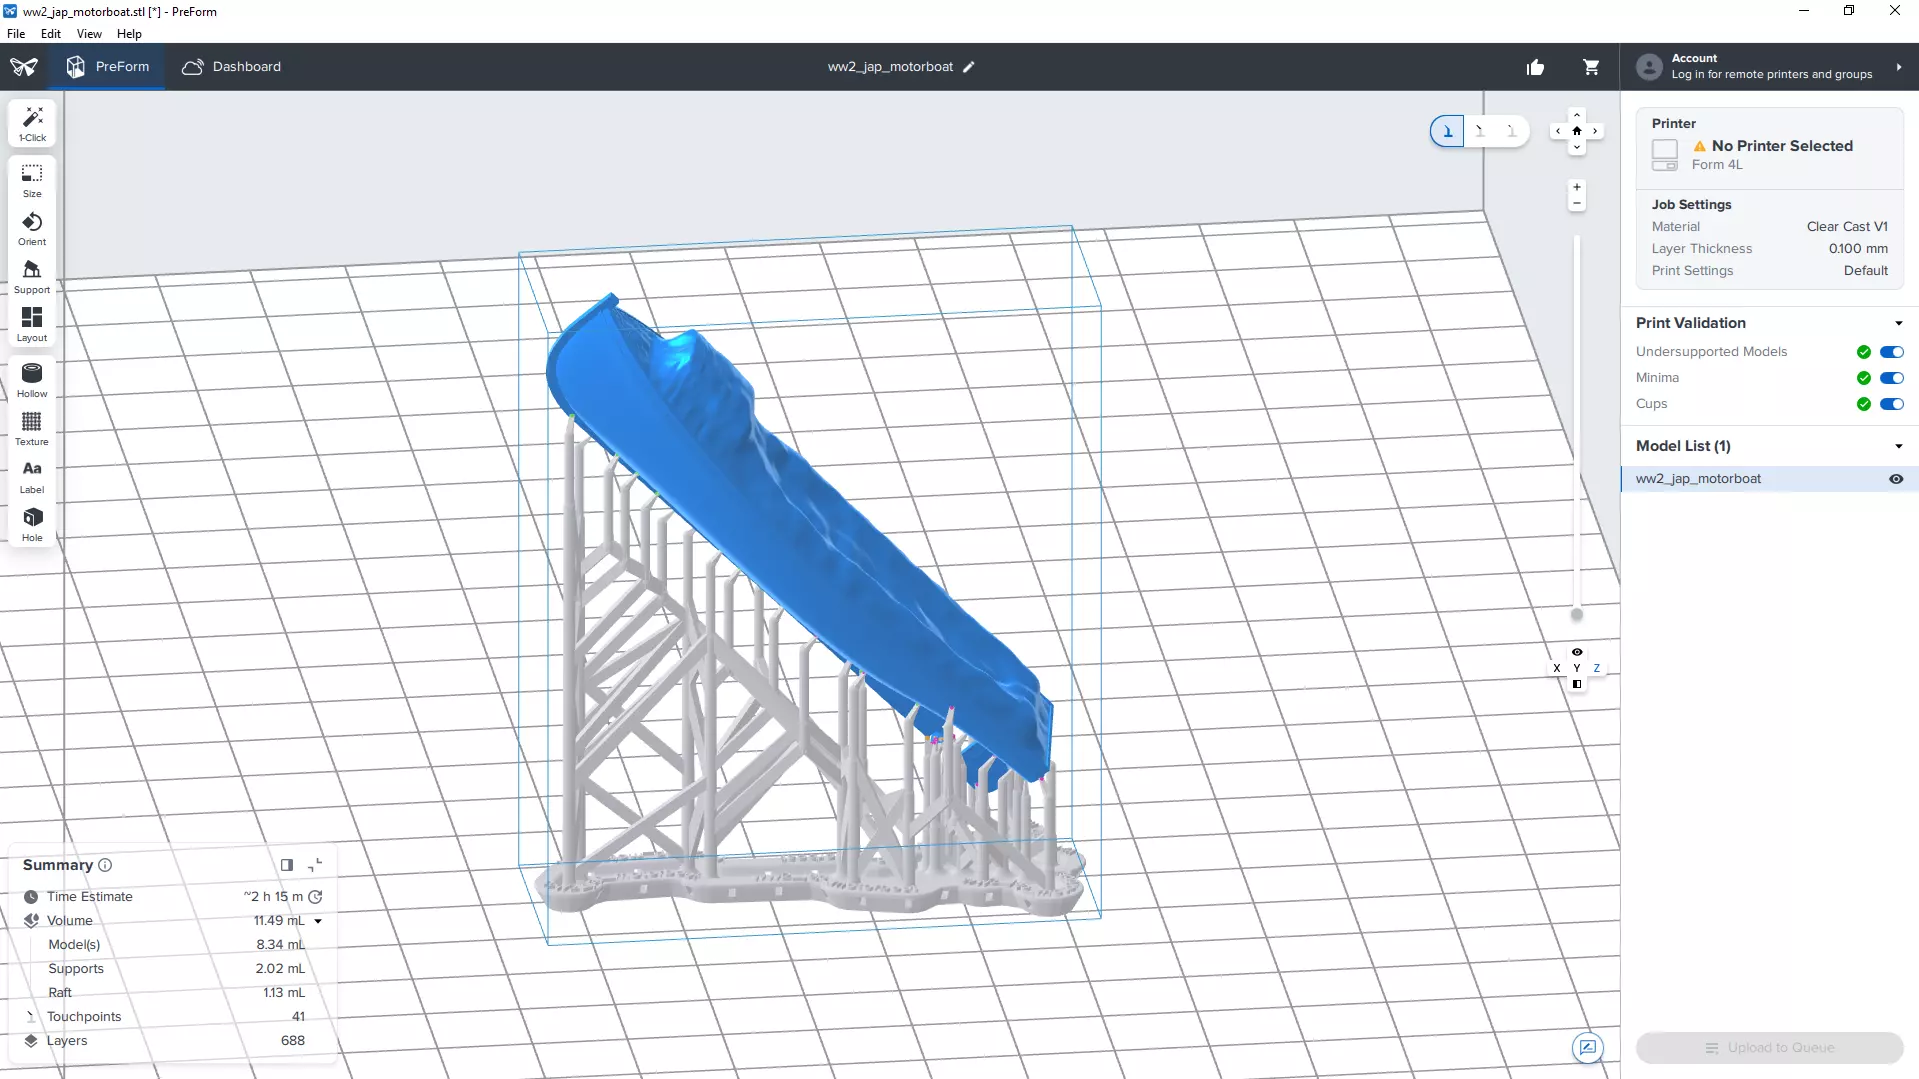Viewport: 1919px width, 1079px height.
Task: Hide the ww2_jap_motorboat model
Action: (x=1896, y=479)
